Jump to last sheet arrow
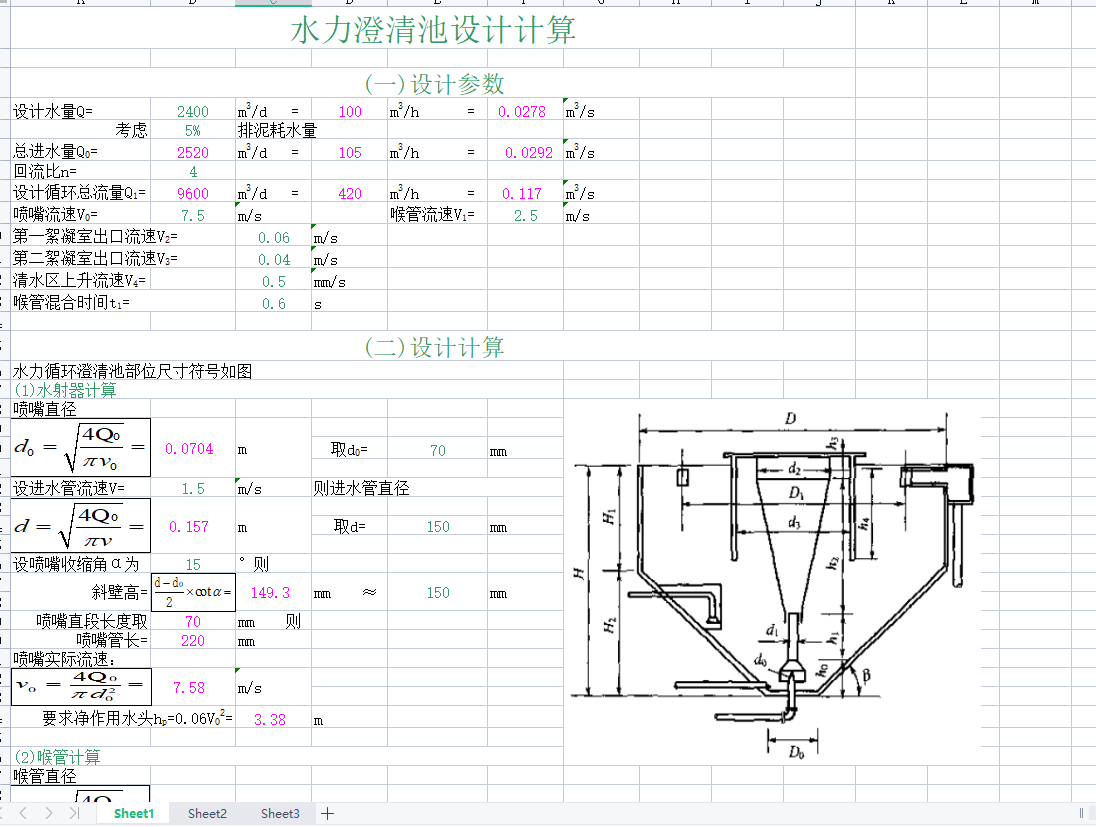Image resolution: width=1096 pixels, height=827 pixels. pos(74,812)
